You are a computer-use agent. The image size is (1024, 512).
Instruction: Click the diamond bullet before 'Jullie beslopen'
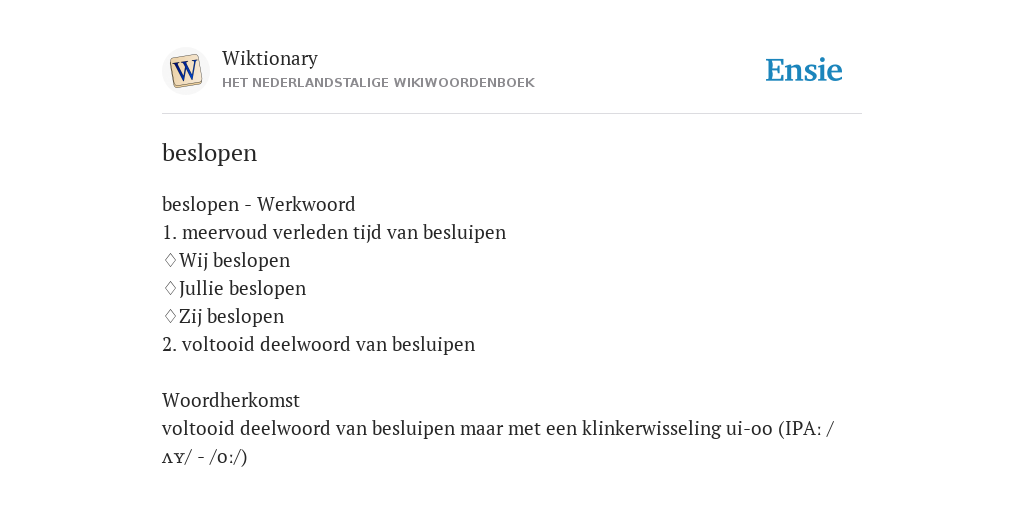point(170,289)
